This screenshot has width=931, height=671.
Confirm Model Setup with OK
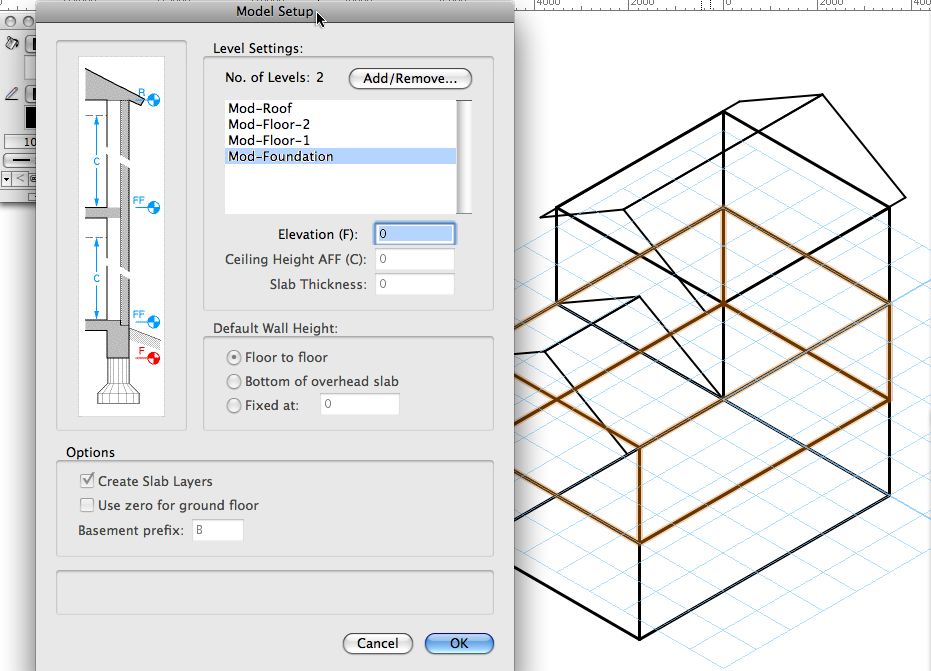tap(459, 643)
